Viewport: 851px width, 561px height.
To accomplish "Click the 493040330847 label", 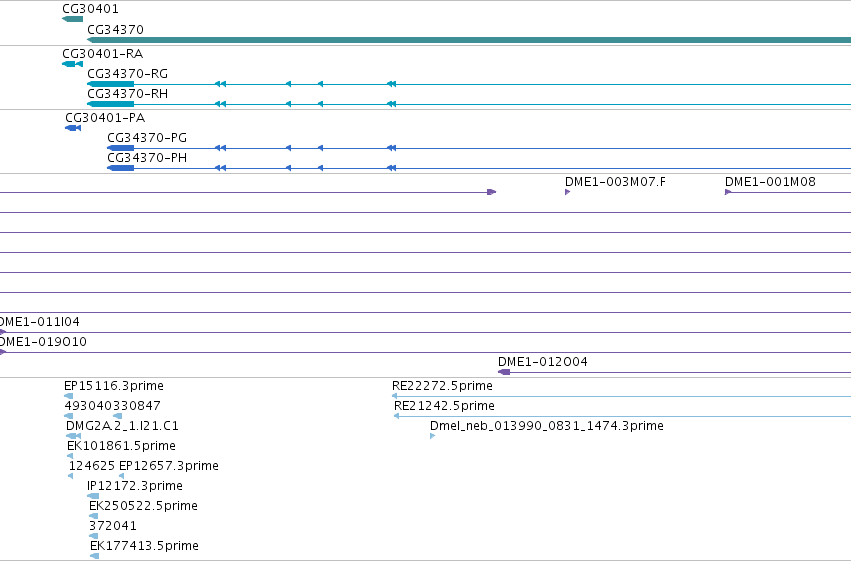I will tap(112, 406).
